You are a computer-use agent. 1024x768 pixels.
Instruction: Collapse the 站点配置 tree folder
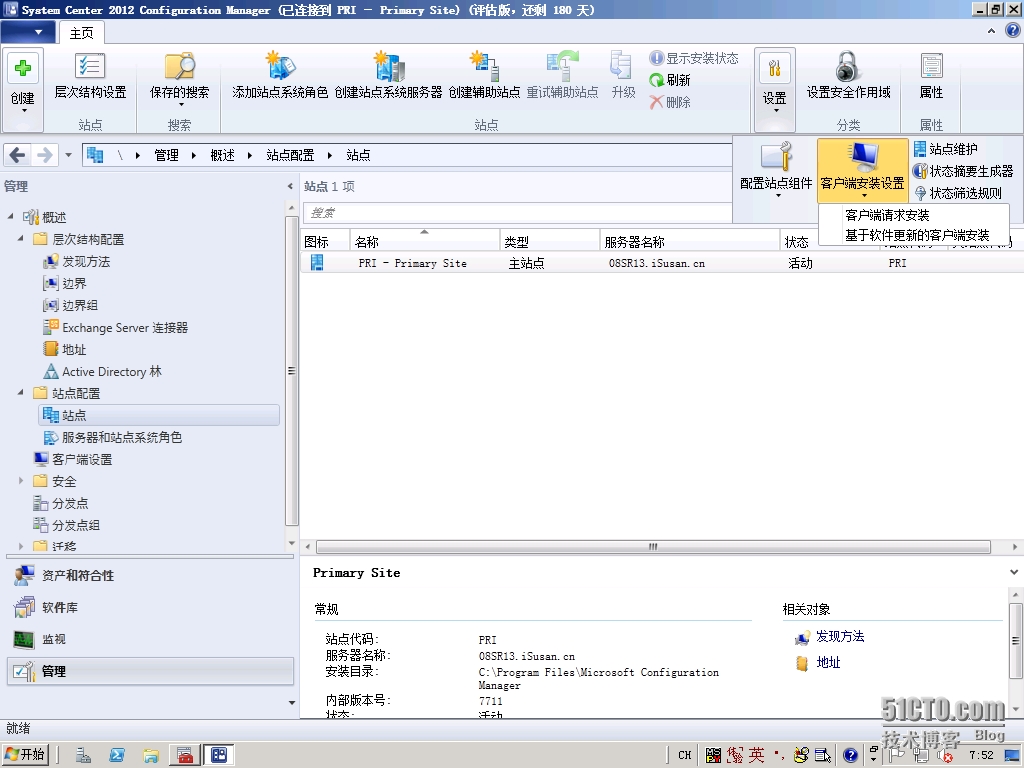21,392
